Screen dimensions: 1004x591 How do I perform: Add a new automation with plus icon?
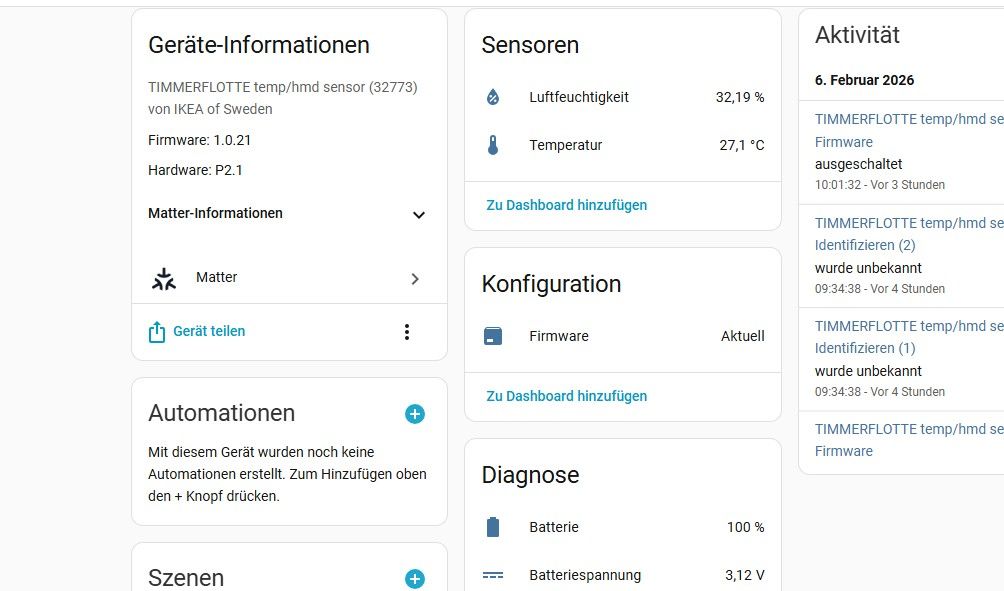pos(414,414)
